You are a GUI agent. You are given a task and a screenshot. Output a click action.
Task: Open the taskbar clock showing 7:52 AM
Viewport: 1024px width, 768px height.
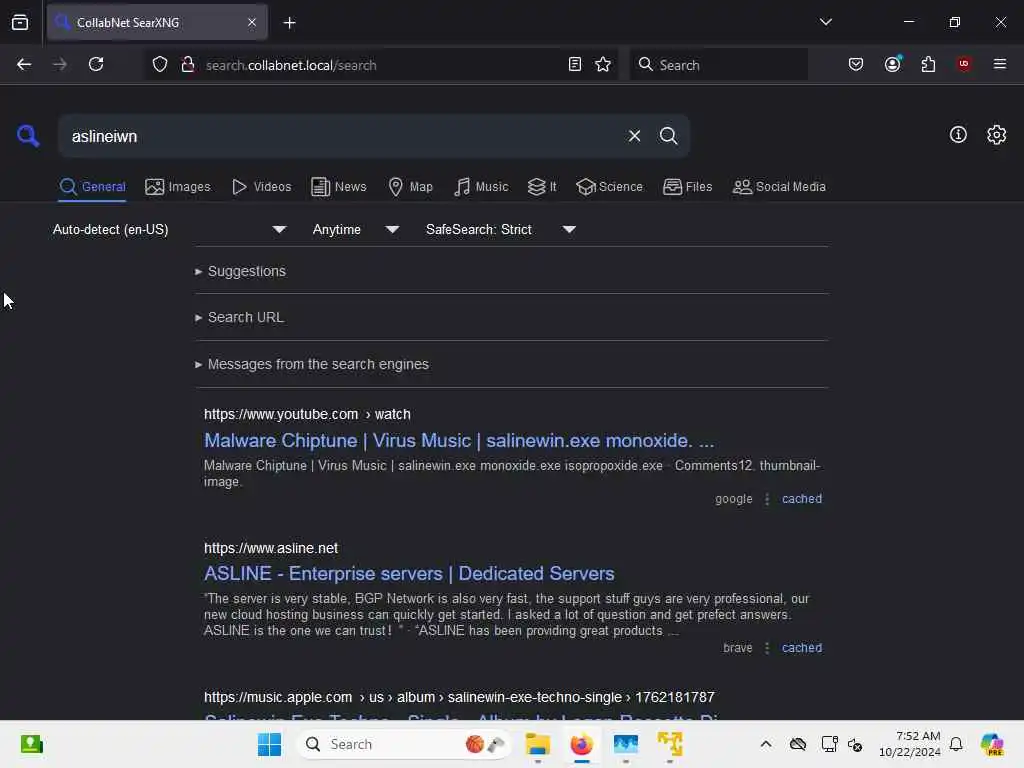910,744
